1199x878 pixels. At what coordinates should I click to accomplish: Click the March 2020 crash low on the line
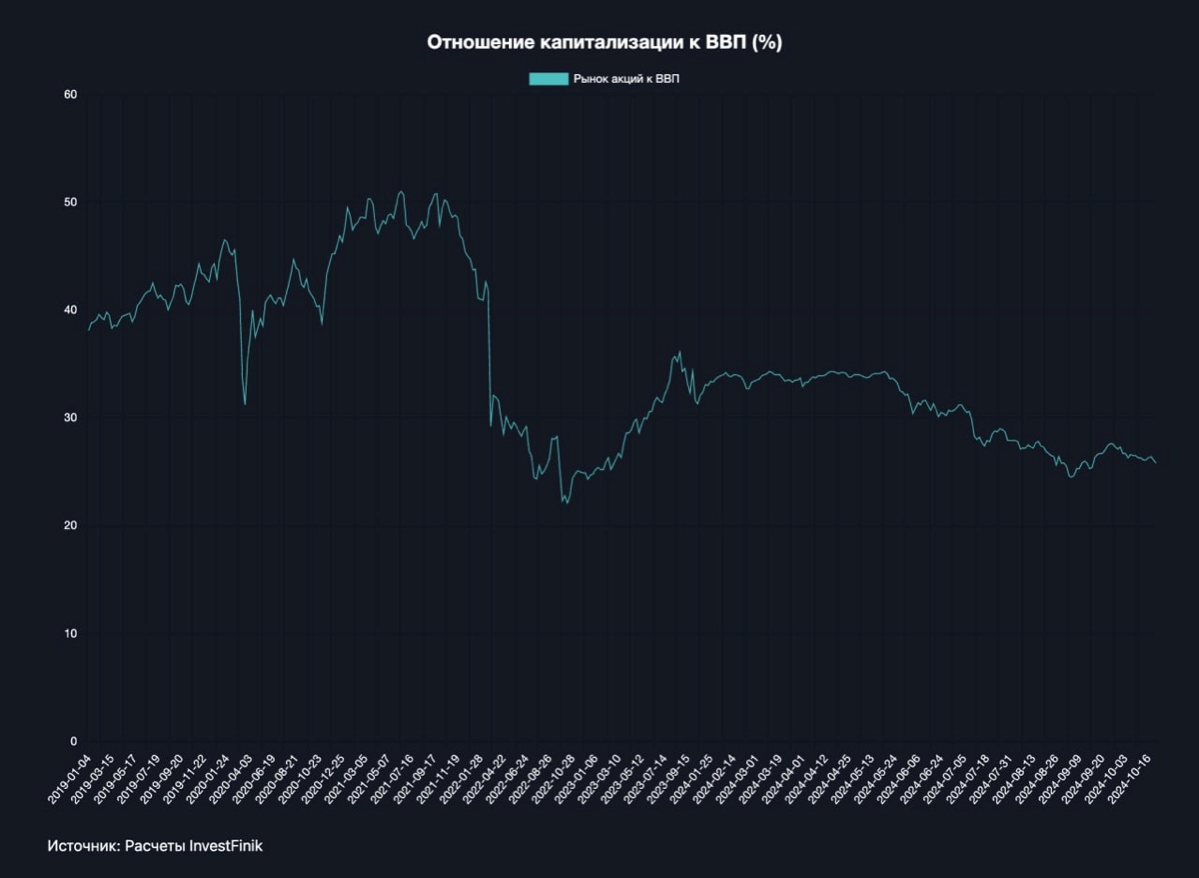click(245, 404)
